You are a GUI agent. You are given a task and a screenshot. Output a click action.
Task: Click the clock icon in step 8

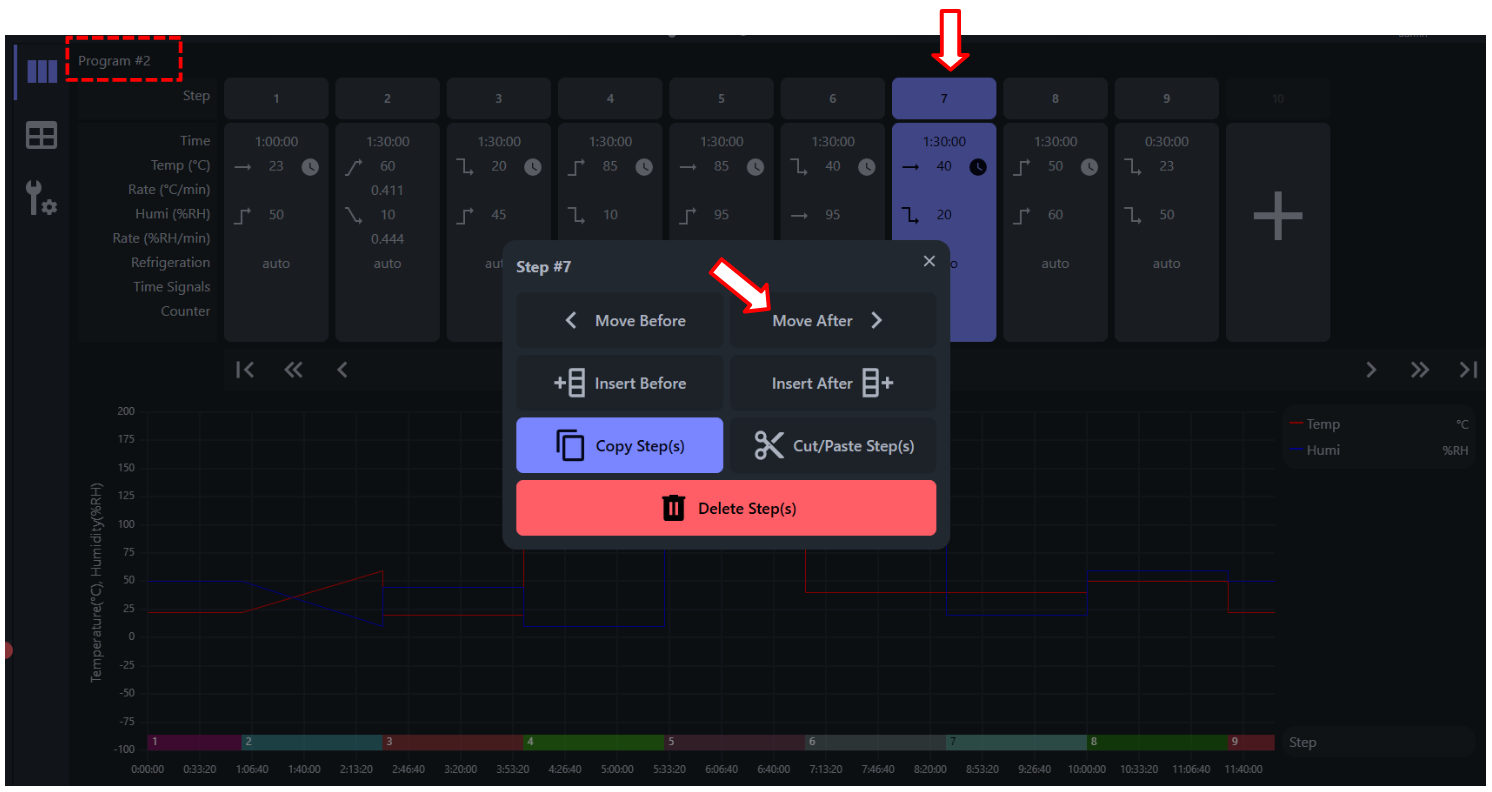[1089, 167]
